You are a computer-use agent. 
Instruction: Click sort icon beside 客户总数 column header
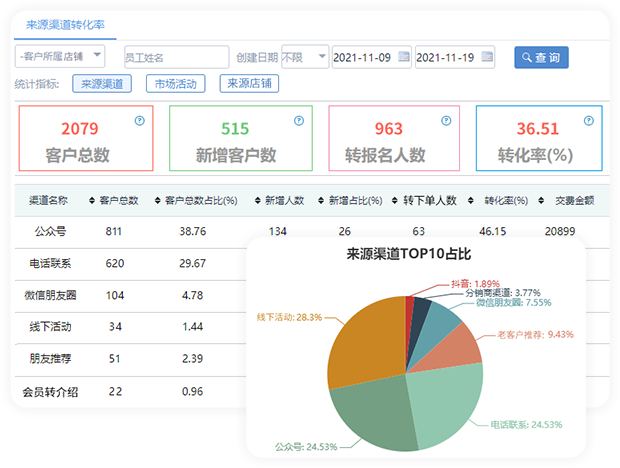[x=92, y=201]
